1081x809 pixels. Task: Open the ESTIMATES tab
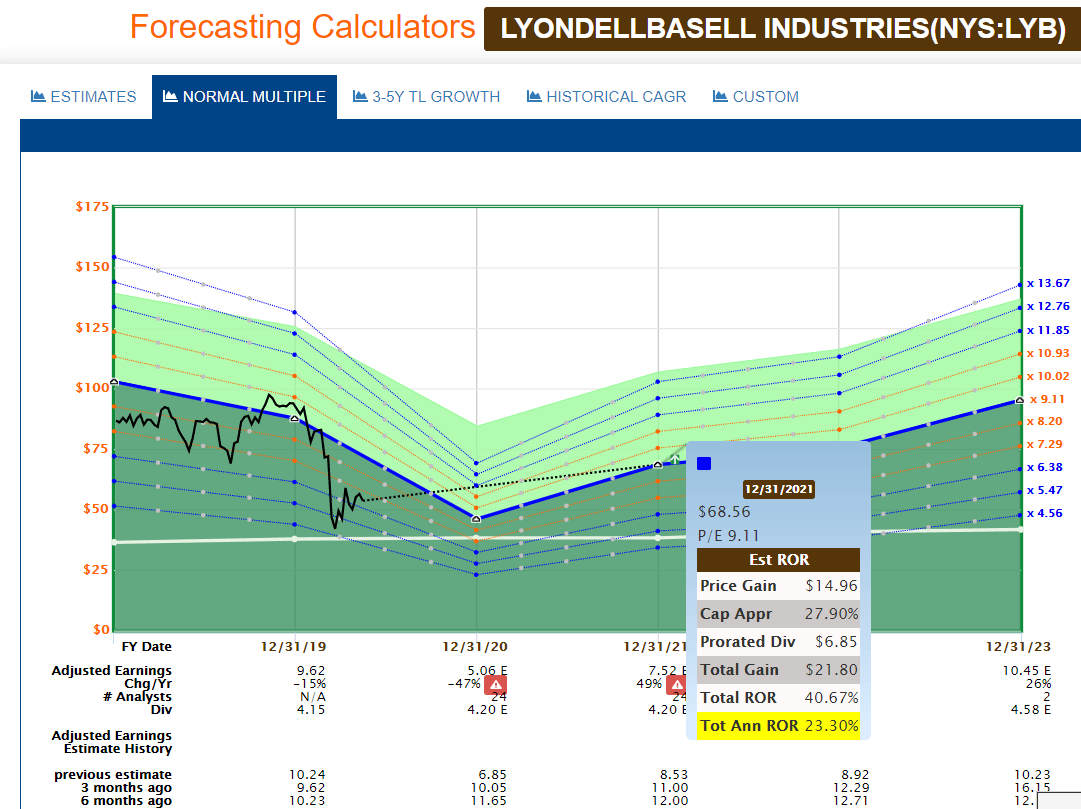pyautogui.click(x=83, y=97)
